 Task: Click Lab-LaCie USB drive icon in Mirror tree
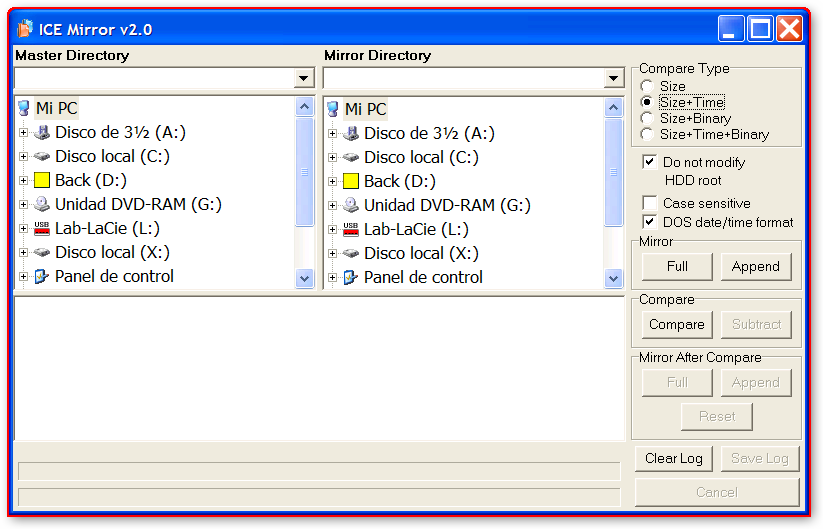[350, 229]
